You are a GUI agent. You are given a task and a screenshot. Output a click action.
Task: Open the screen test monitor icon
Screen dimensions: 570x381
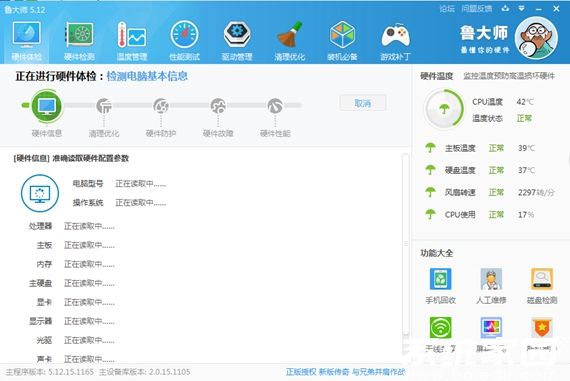(x=491, y=327)
